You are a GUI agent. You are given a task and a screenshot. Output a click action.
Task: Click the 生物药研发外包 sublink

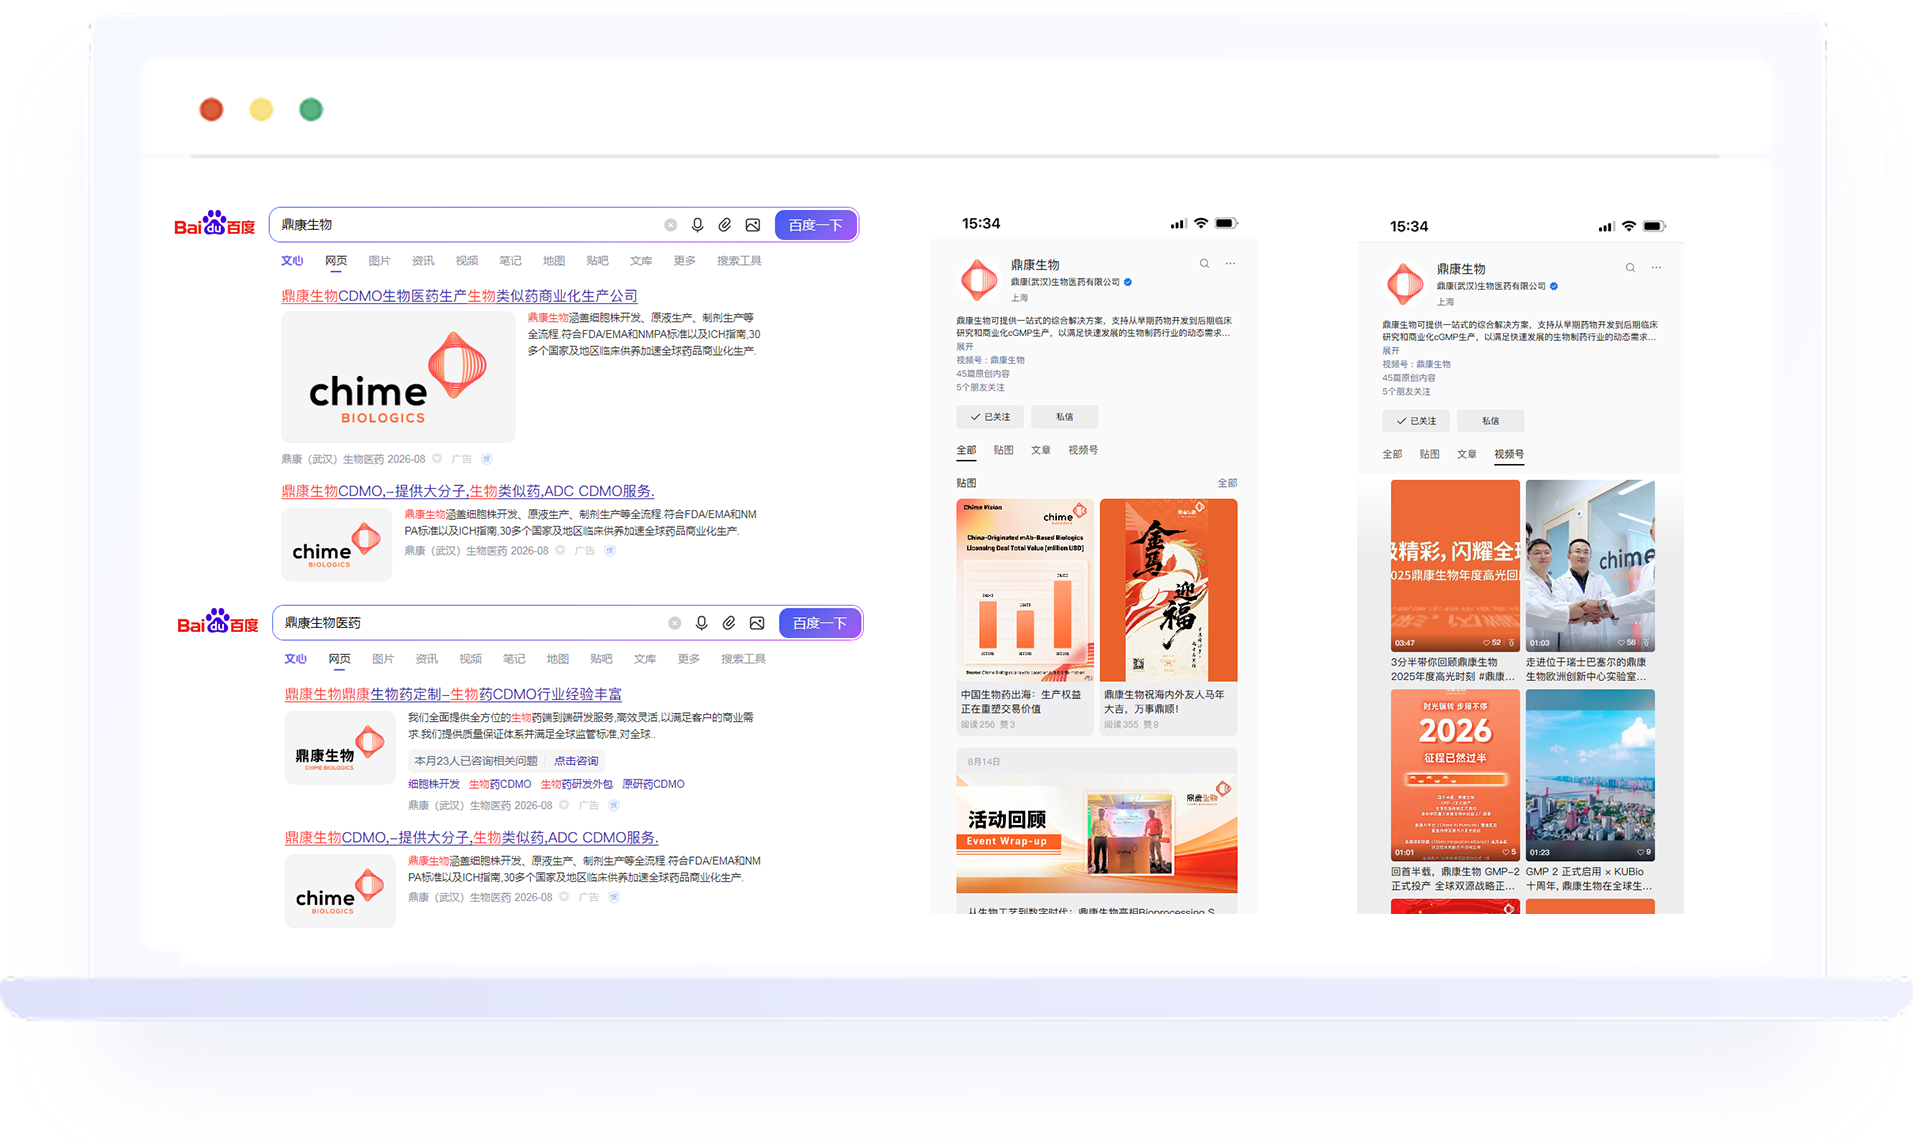(x=577, y=784)
